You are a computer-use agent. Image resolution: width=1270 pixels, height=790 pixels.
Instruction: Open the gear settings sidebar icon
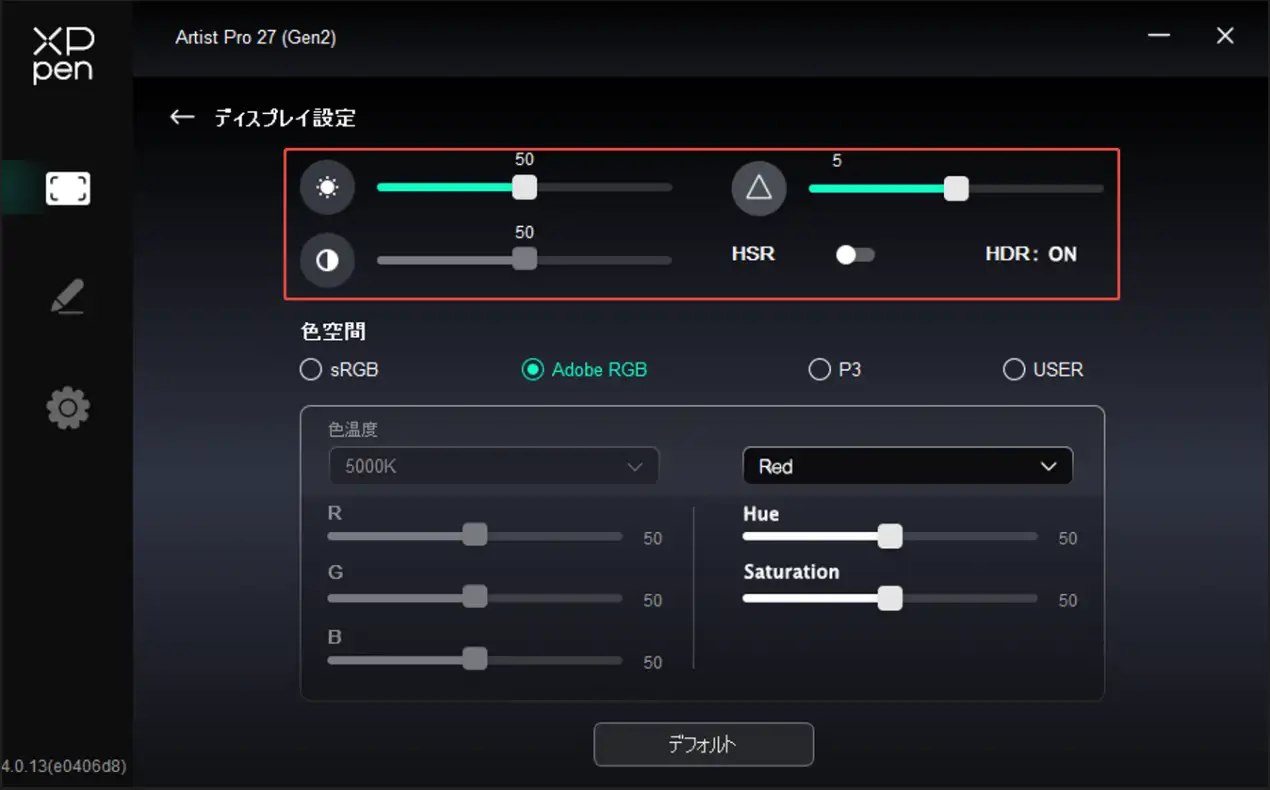tap(68, 408)
